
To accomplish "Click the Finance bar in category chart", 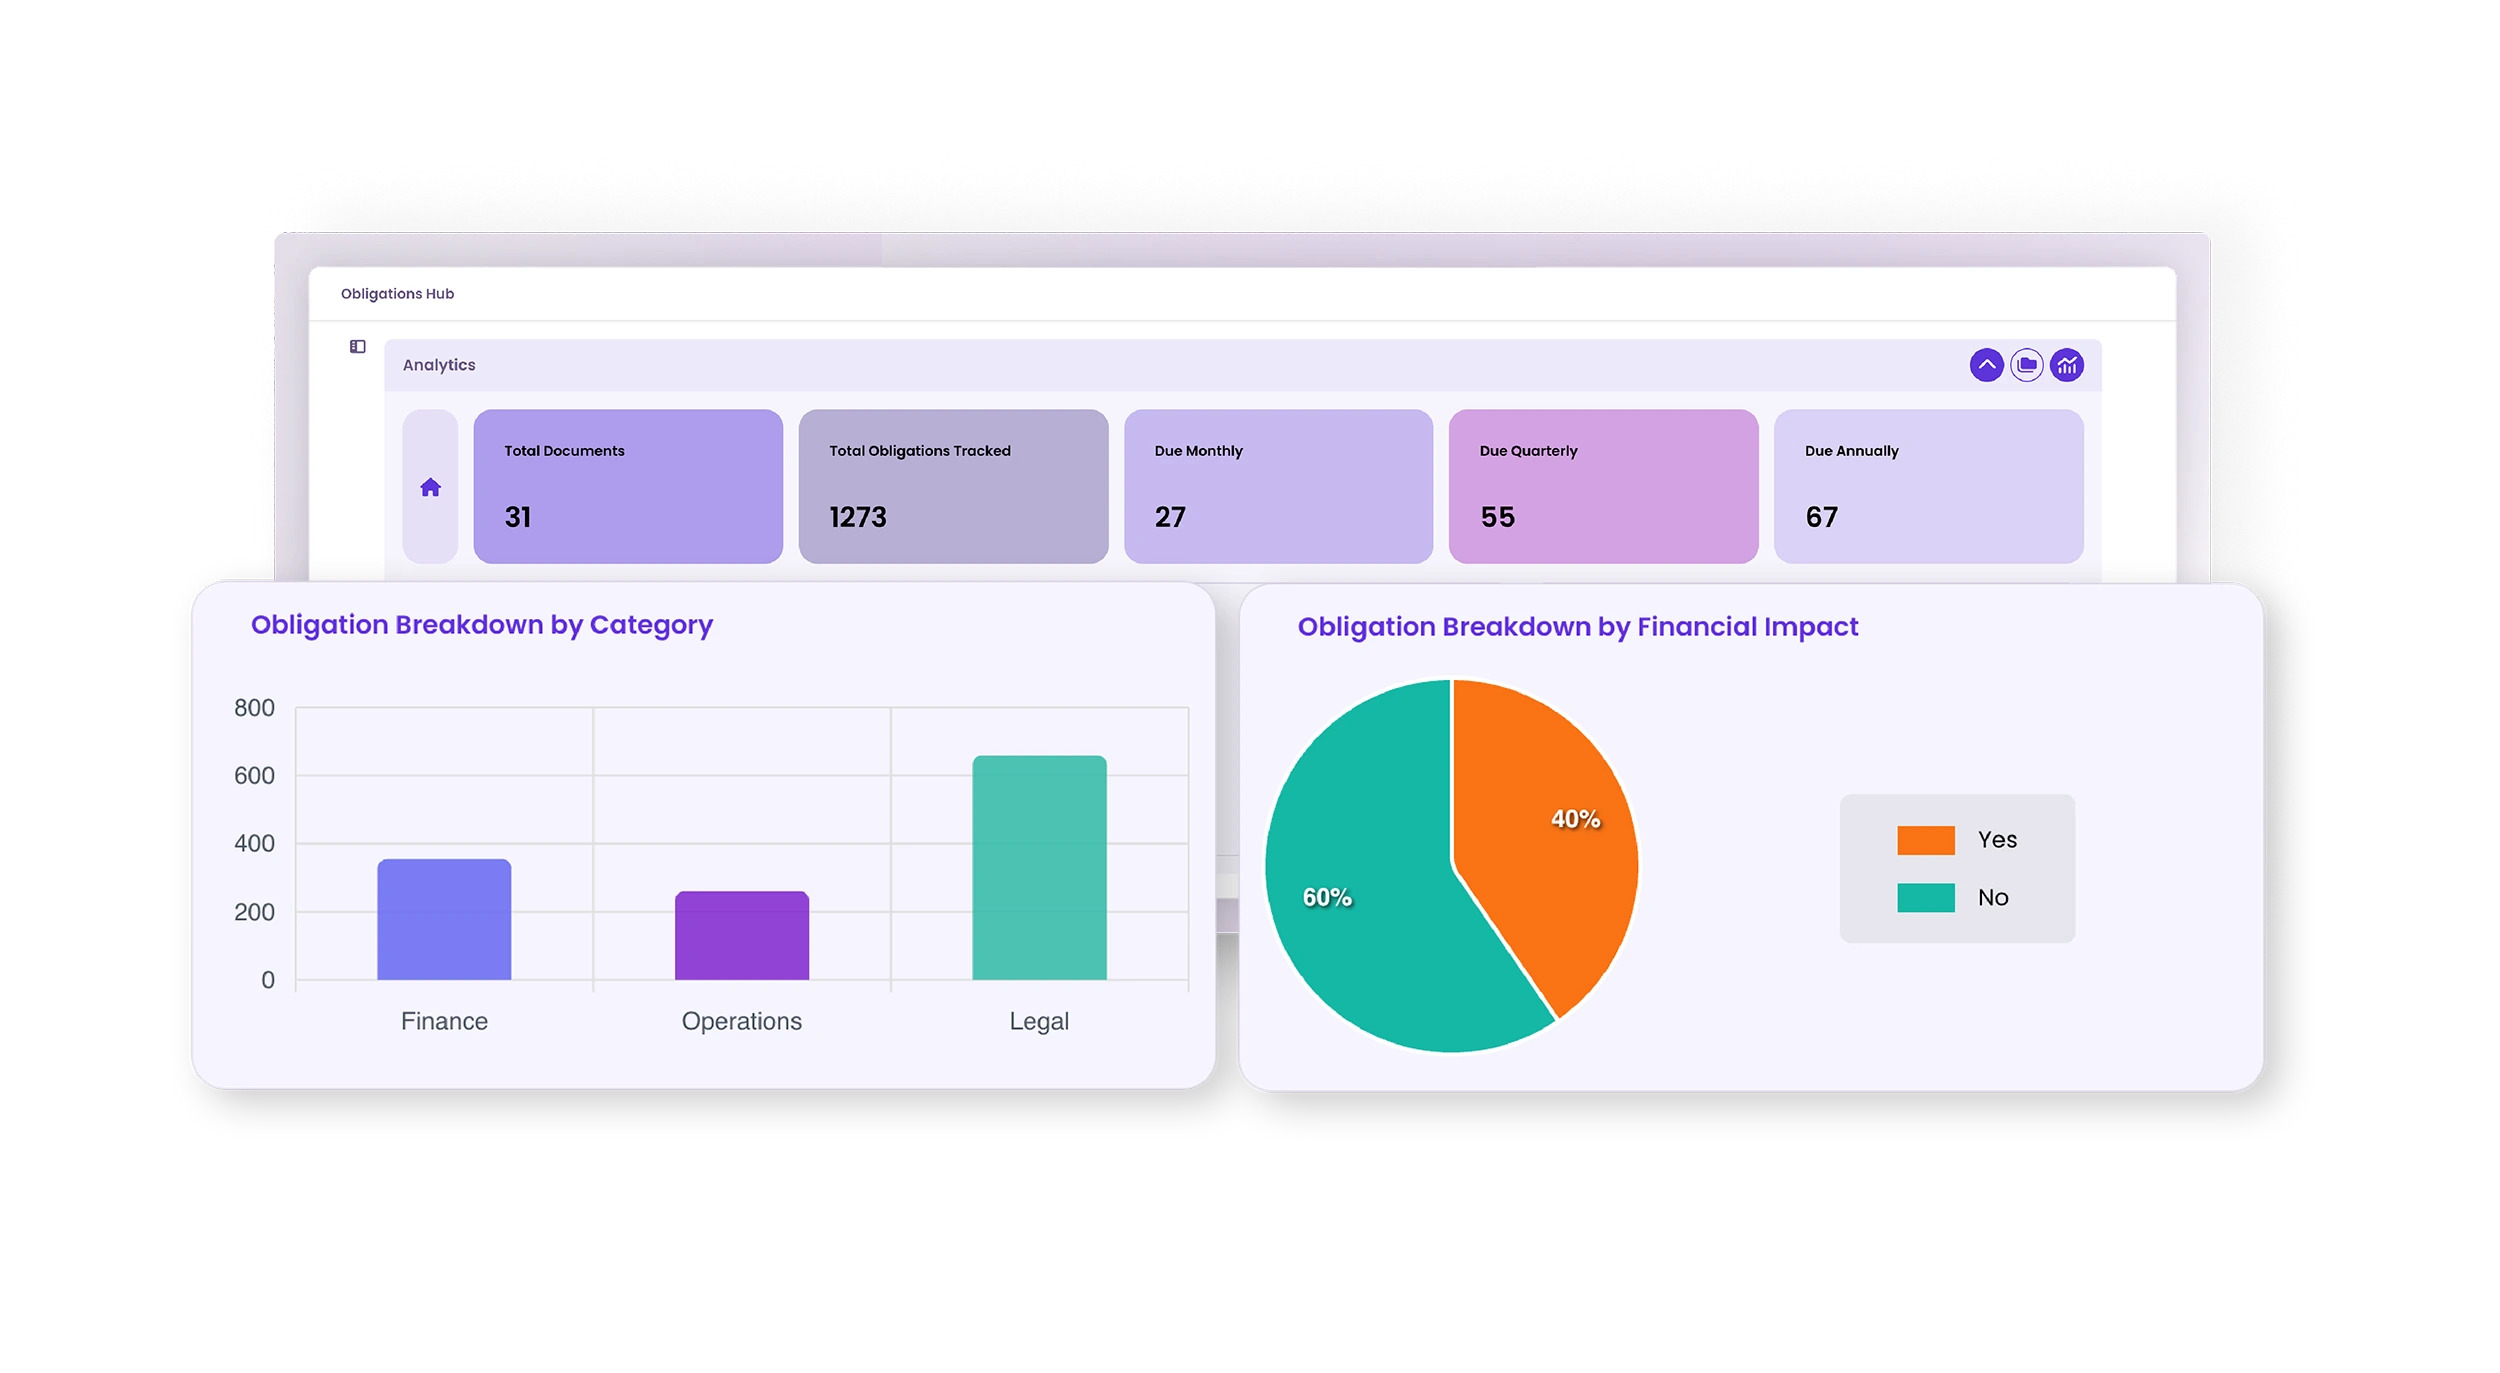I will (x=444, y=919).
